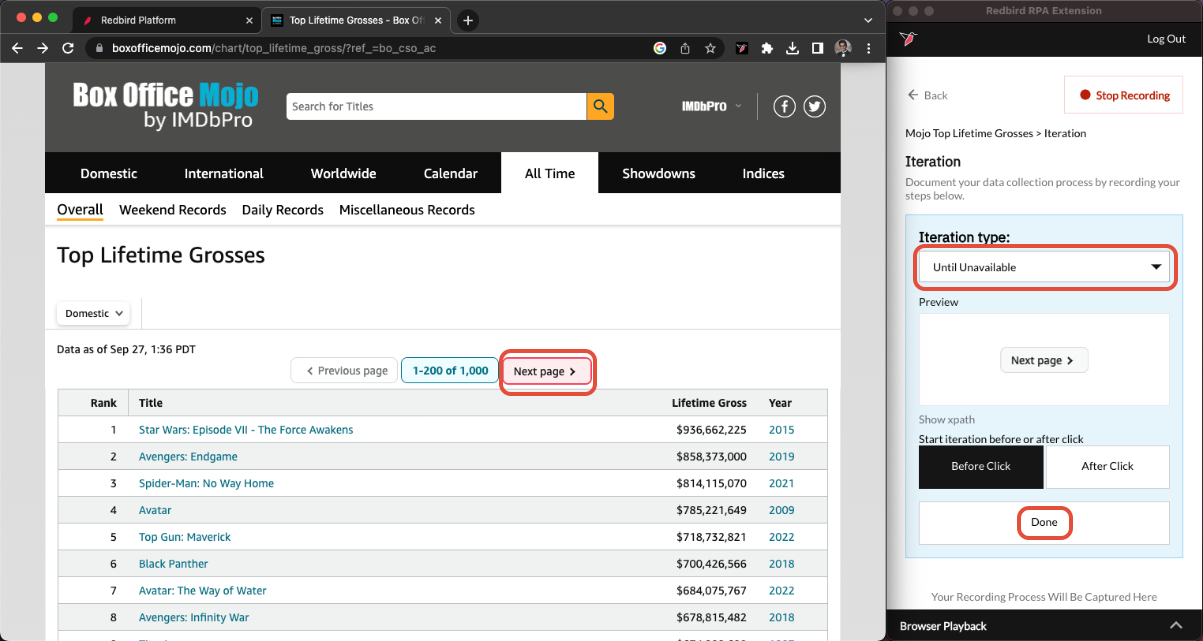Click the share page icon in address bar

pyautogui.click(x=685, y=47)
